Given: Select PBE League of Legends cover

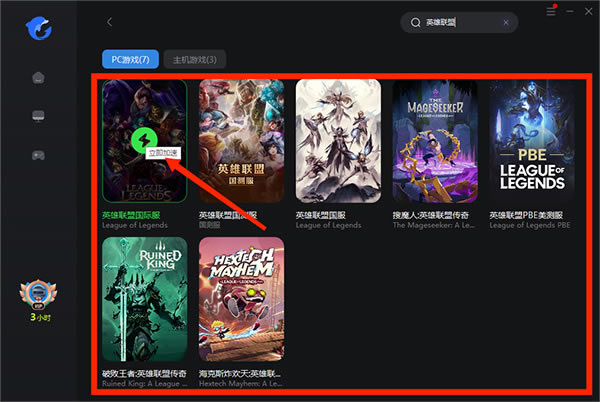Looking at the screenshot, I should pyautogui.click(x=532, y=141).
